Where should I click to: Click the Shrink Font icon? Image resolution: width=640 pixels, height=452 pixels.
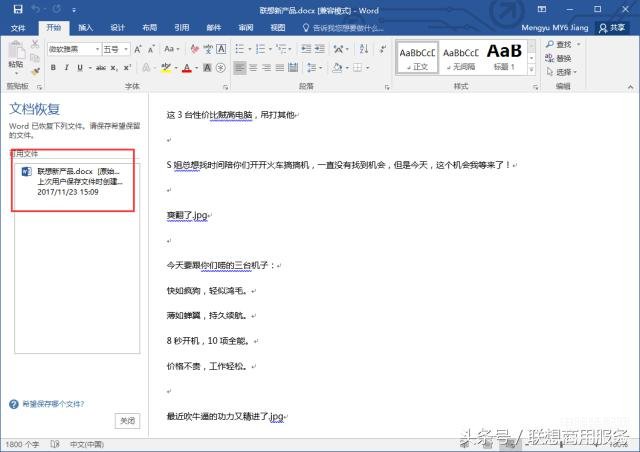point(151,49)
